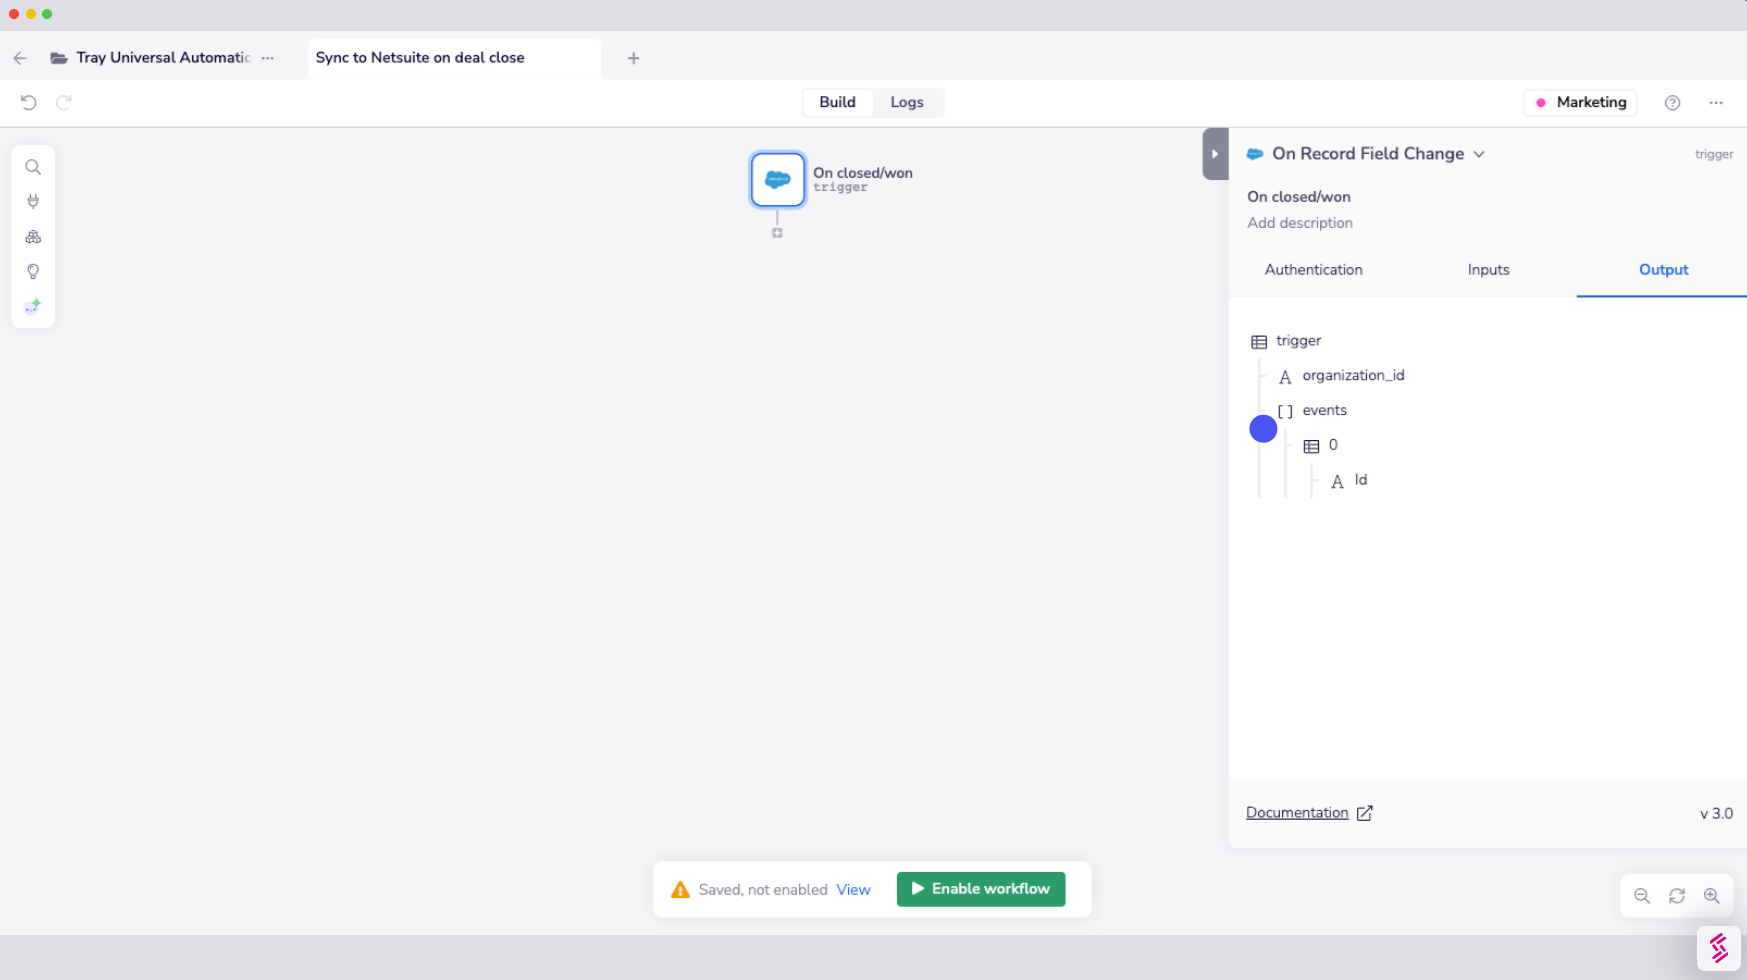Open the Inputs tab
This screenshot has width=1747, height=980.
(x=1488, y=270)
